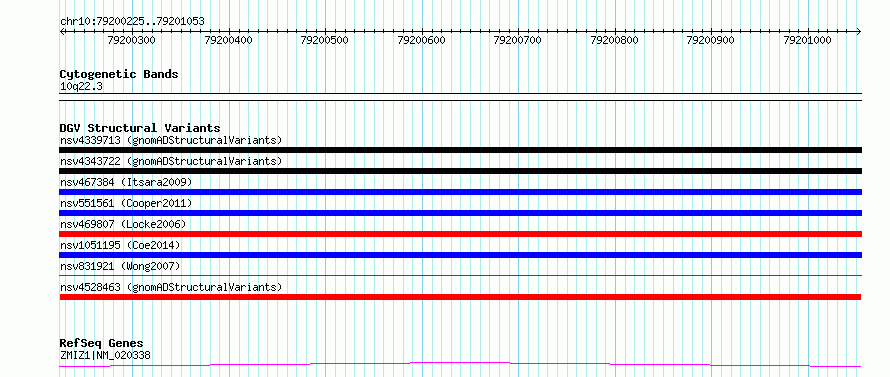Screen dimensions: 890x377
Task: Click variant label nsv4528463 (gnomADStructuralVariants)
Action: pos(171,287)
